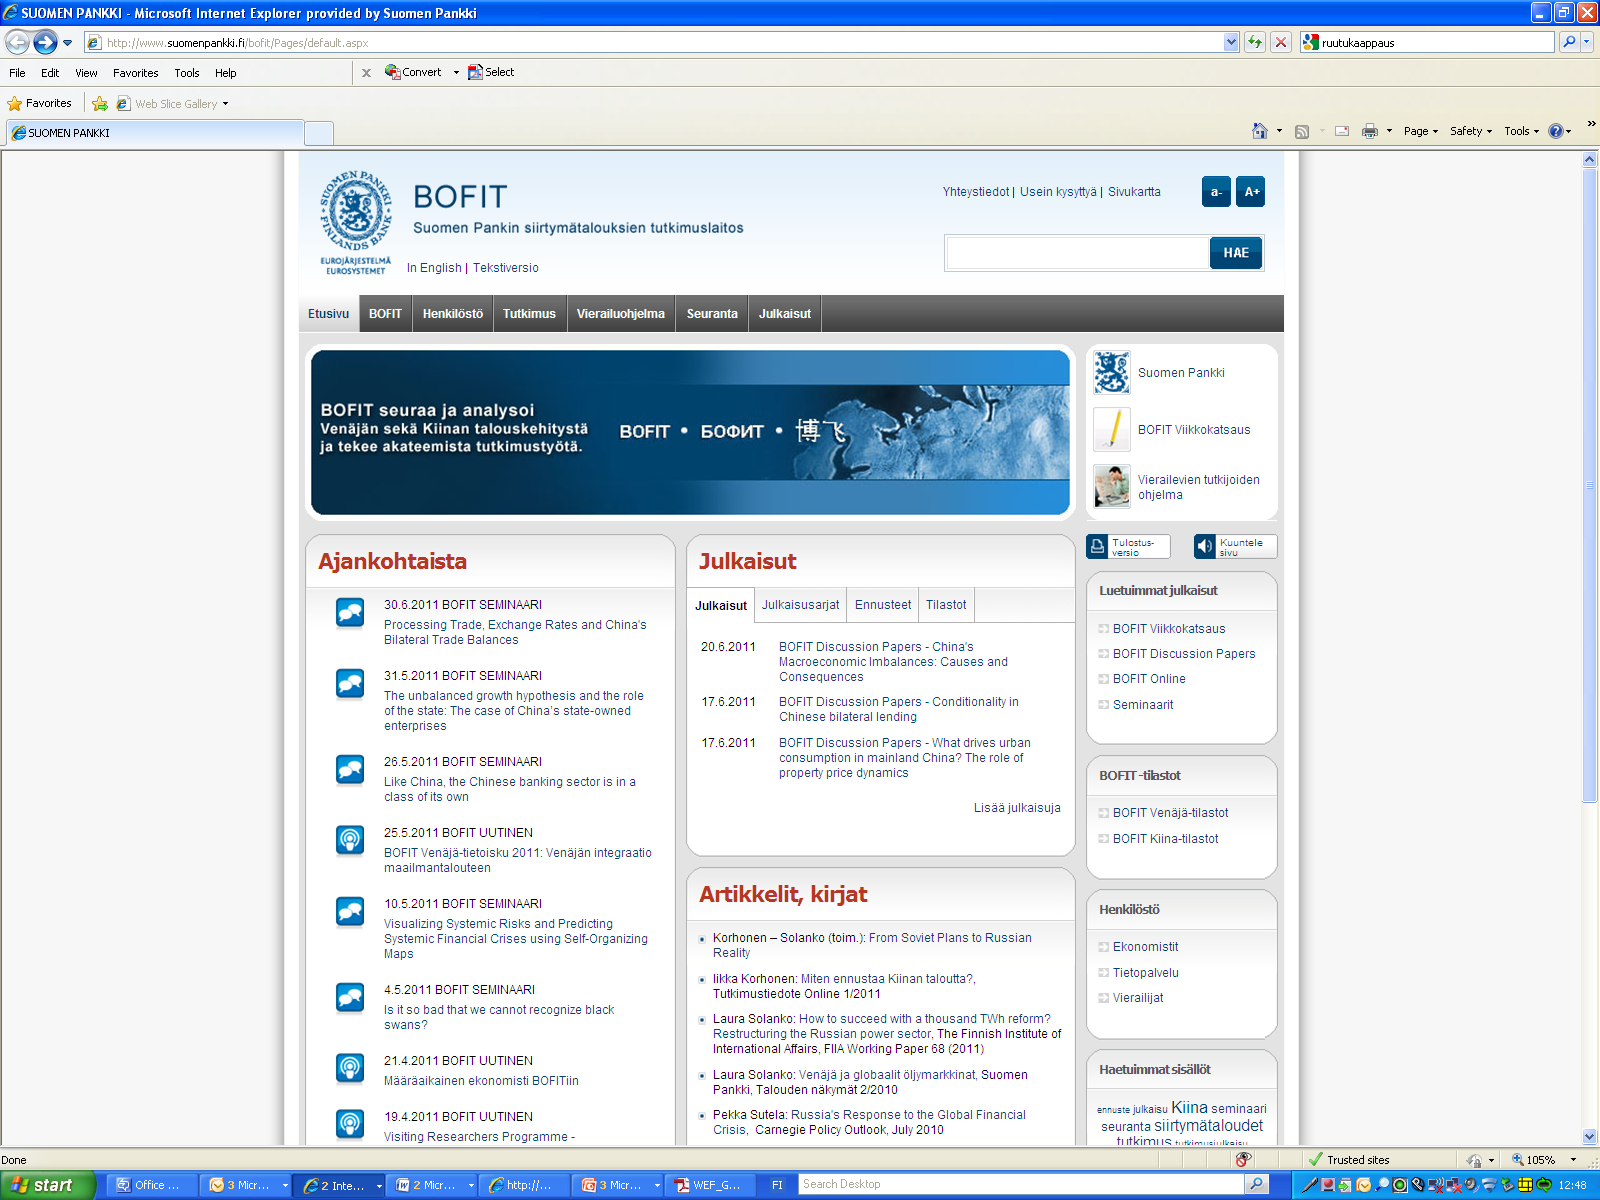
Task: Select Henkilöstö navigation tab
Action: tap(453, 313)
